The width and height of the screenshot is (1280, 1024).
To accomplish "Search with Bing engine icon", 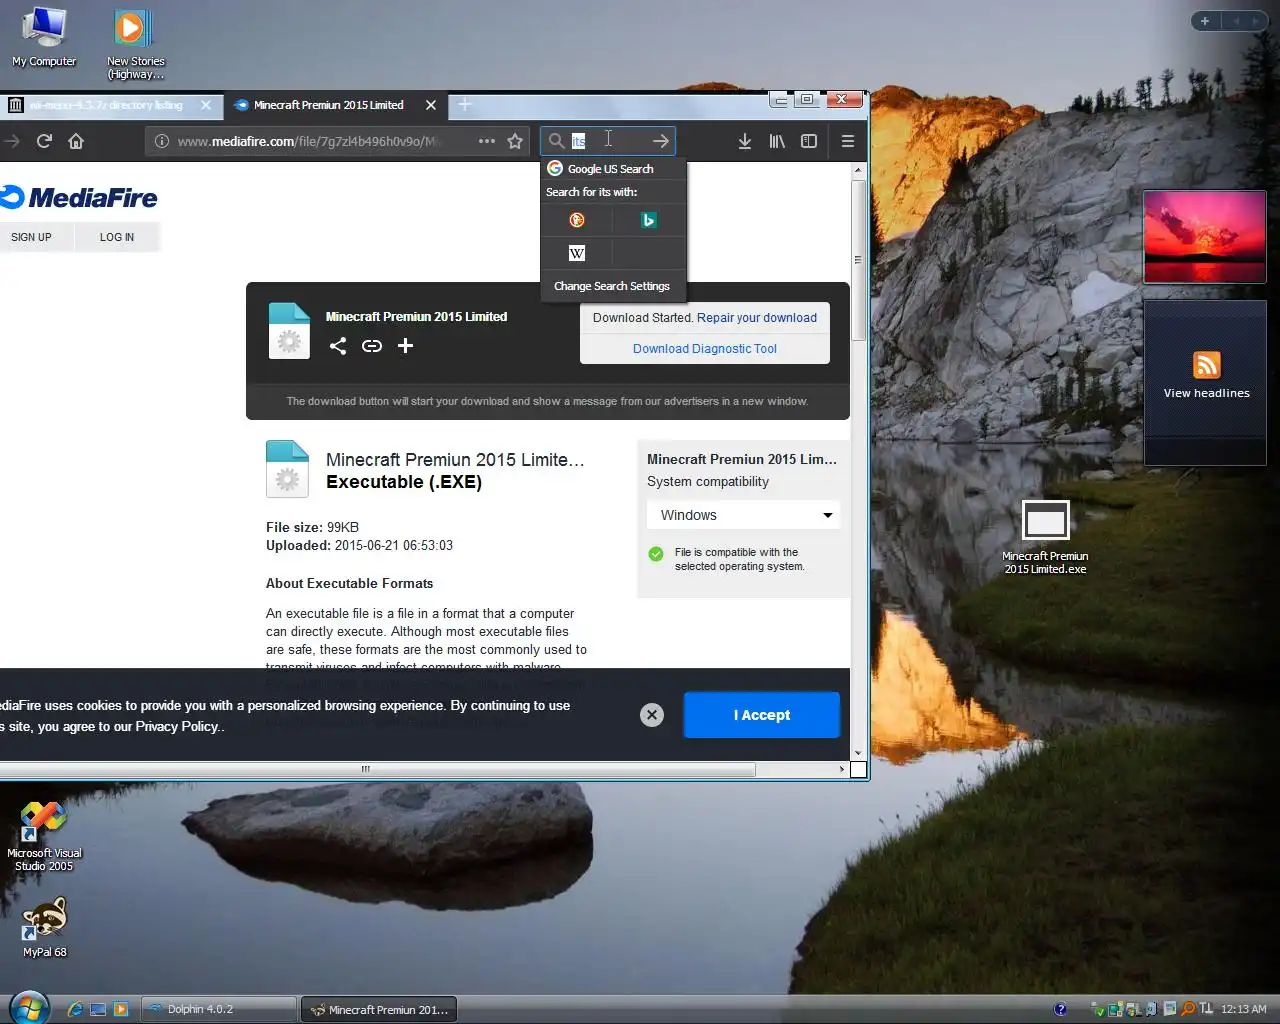I will pyautogui.click(x=649, y=220).
